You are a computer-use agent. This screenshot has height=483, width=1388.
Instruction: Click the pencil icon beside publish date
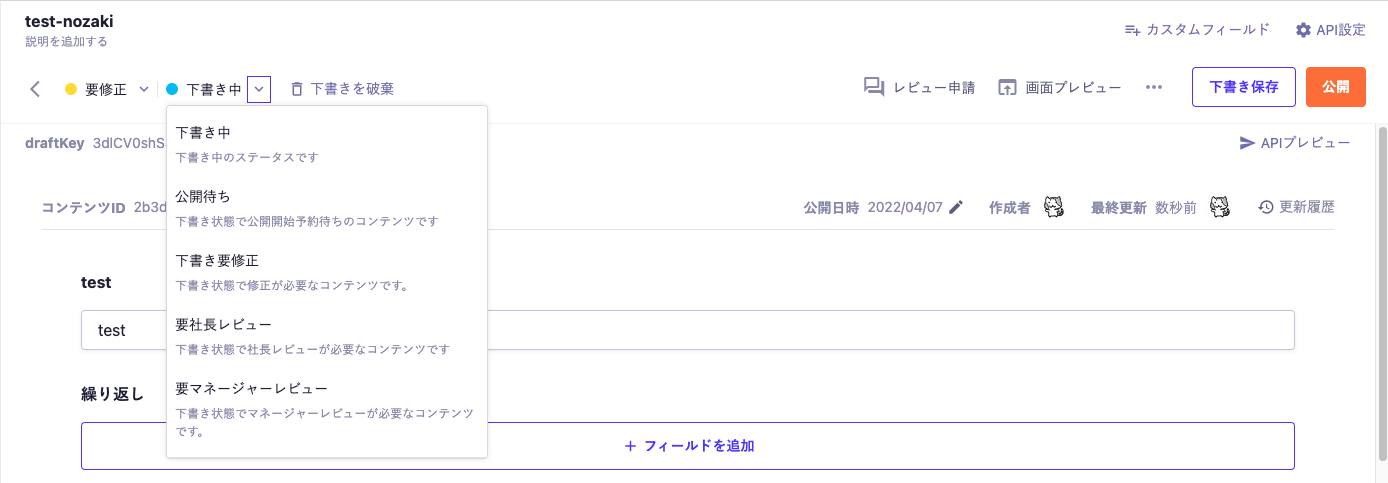(x=956, y=207)
